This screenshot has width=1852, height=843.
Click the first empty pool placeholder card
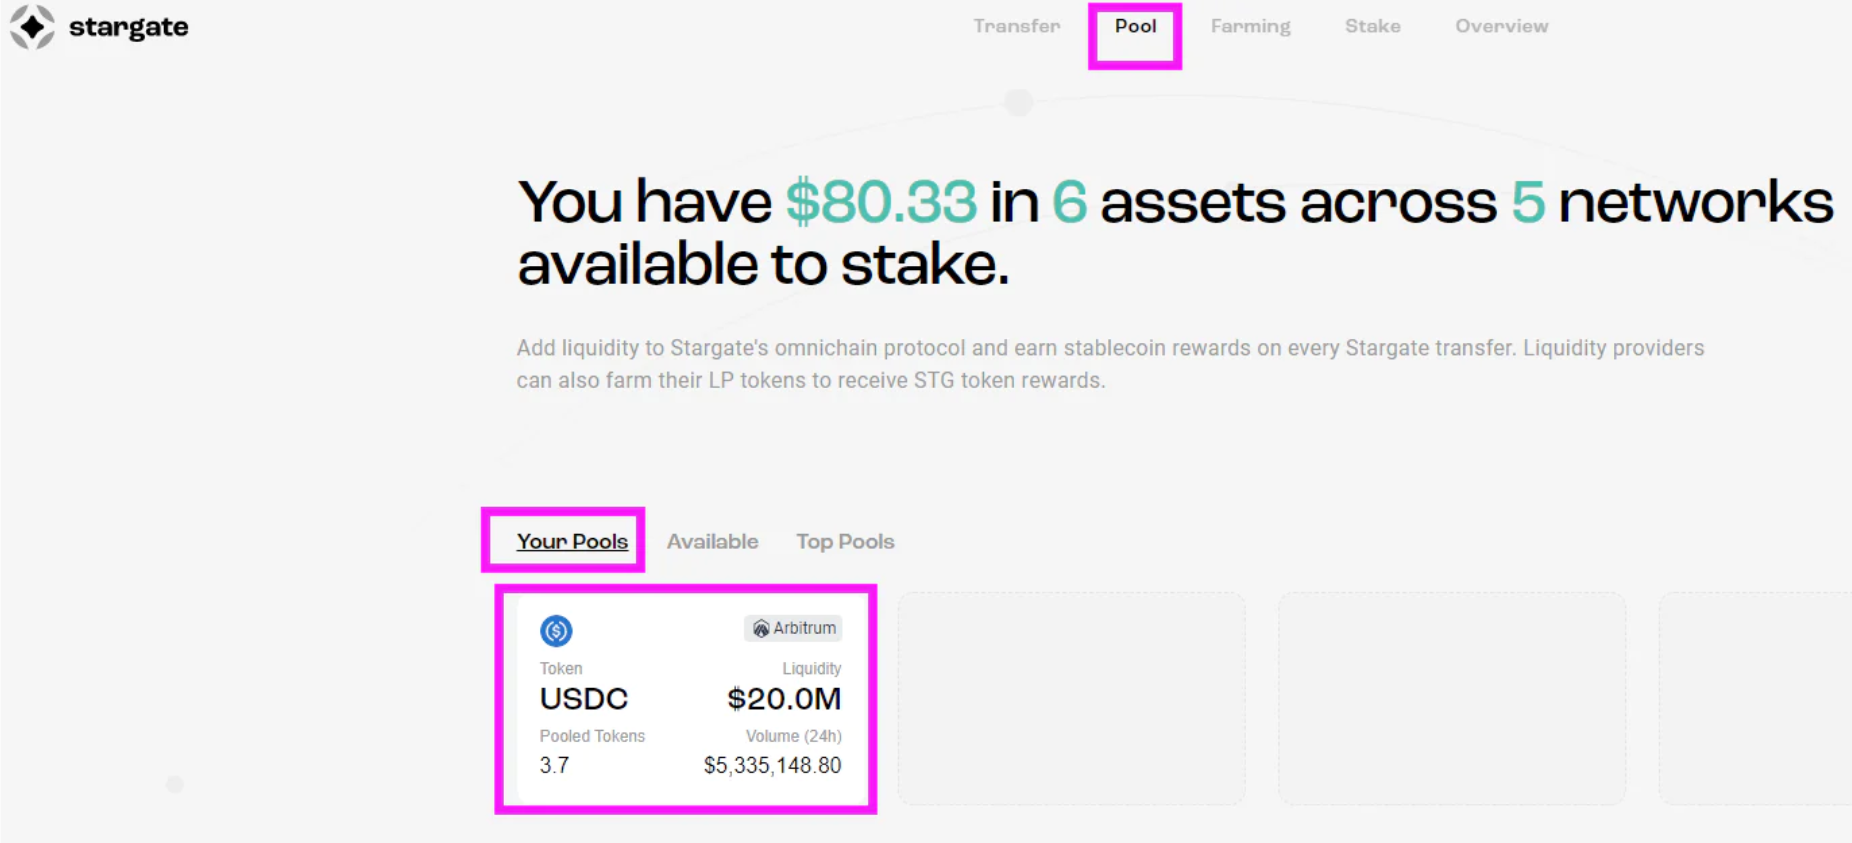(x=1071, y=699)
